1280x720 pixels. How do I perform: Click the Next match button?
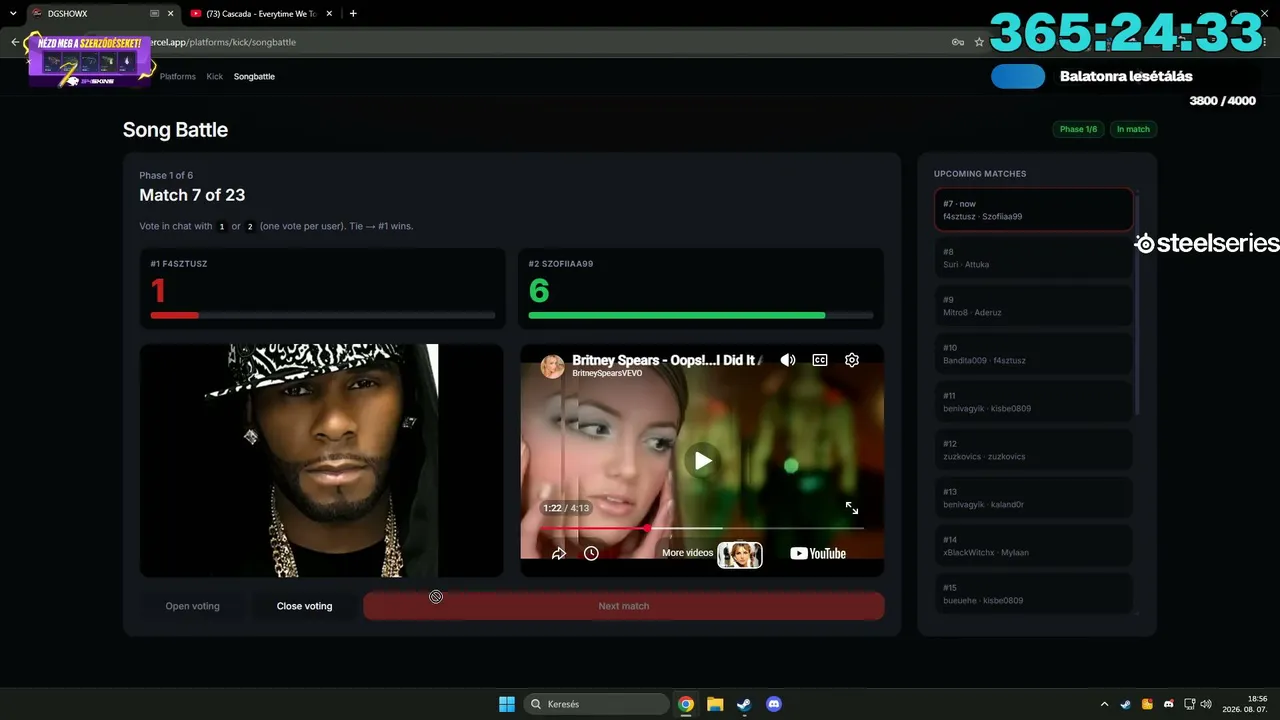pos(624,606)
